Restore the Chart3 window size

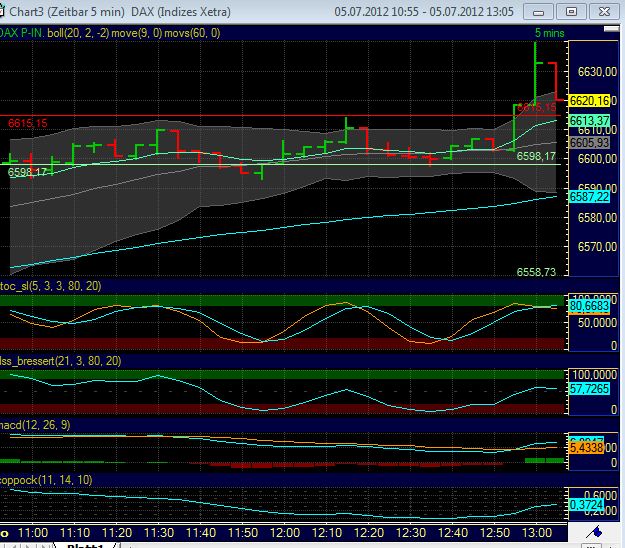point(571,12)
